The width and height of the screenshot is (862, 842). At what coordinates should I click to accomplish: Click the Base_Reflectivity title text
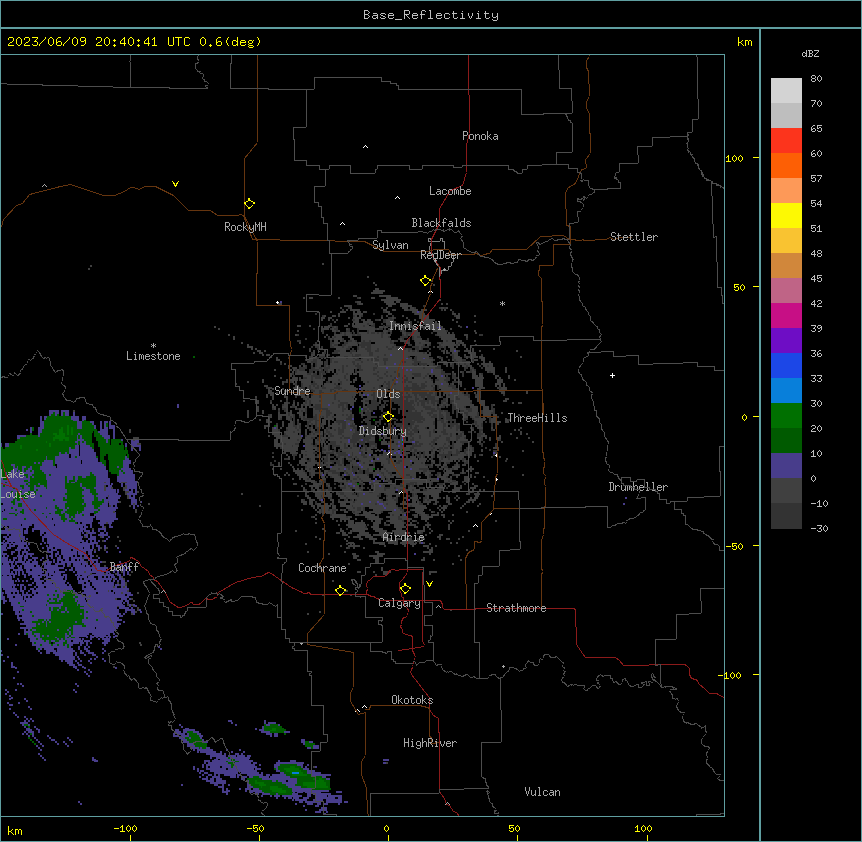click(x=431, y=15)
